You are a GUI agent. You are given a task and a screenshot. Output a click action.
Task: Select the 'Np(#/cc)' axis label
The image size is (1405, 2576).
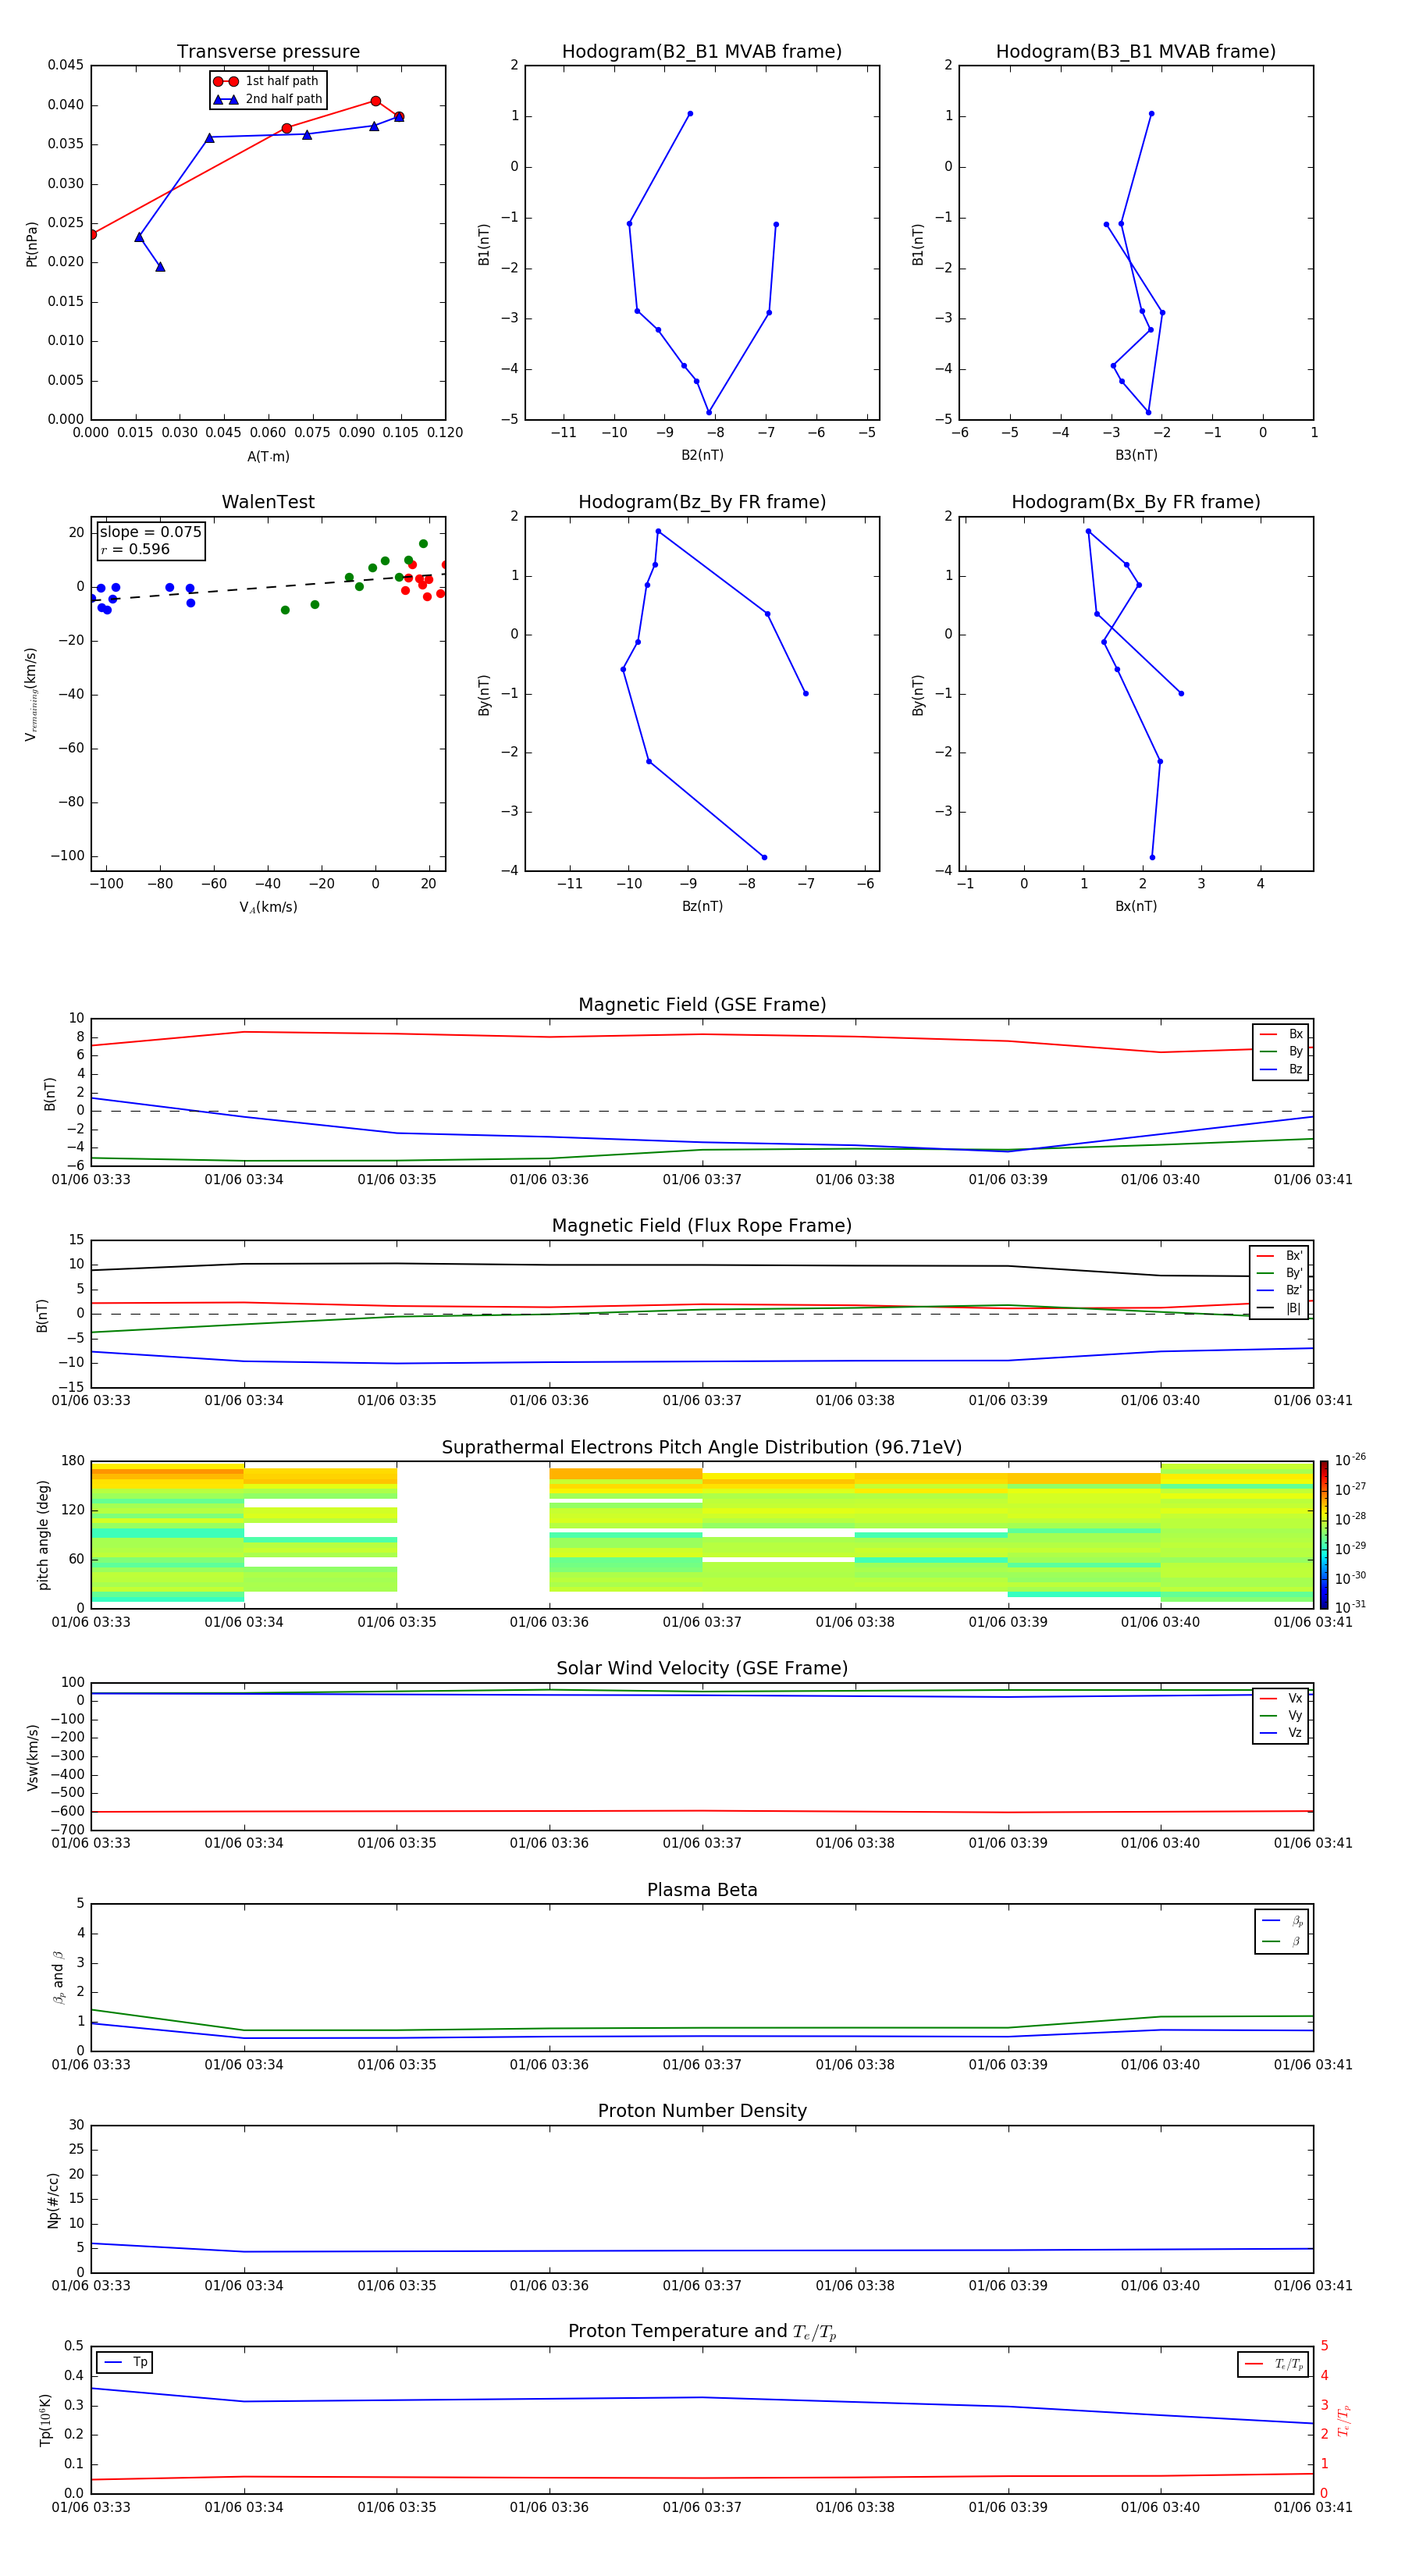(53, 2200)
